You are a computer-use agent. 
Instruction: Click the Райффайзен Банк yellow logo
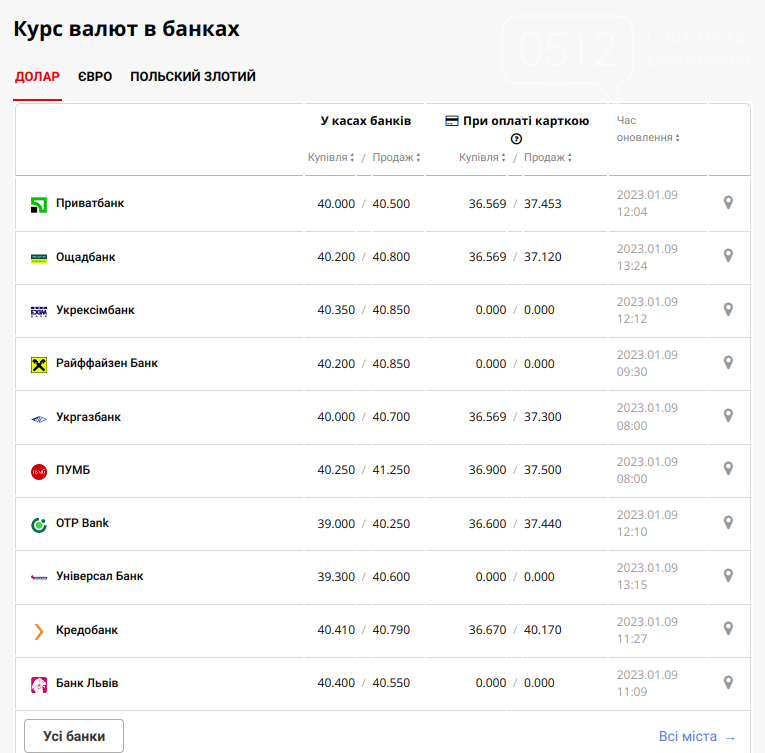39,365
